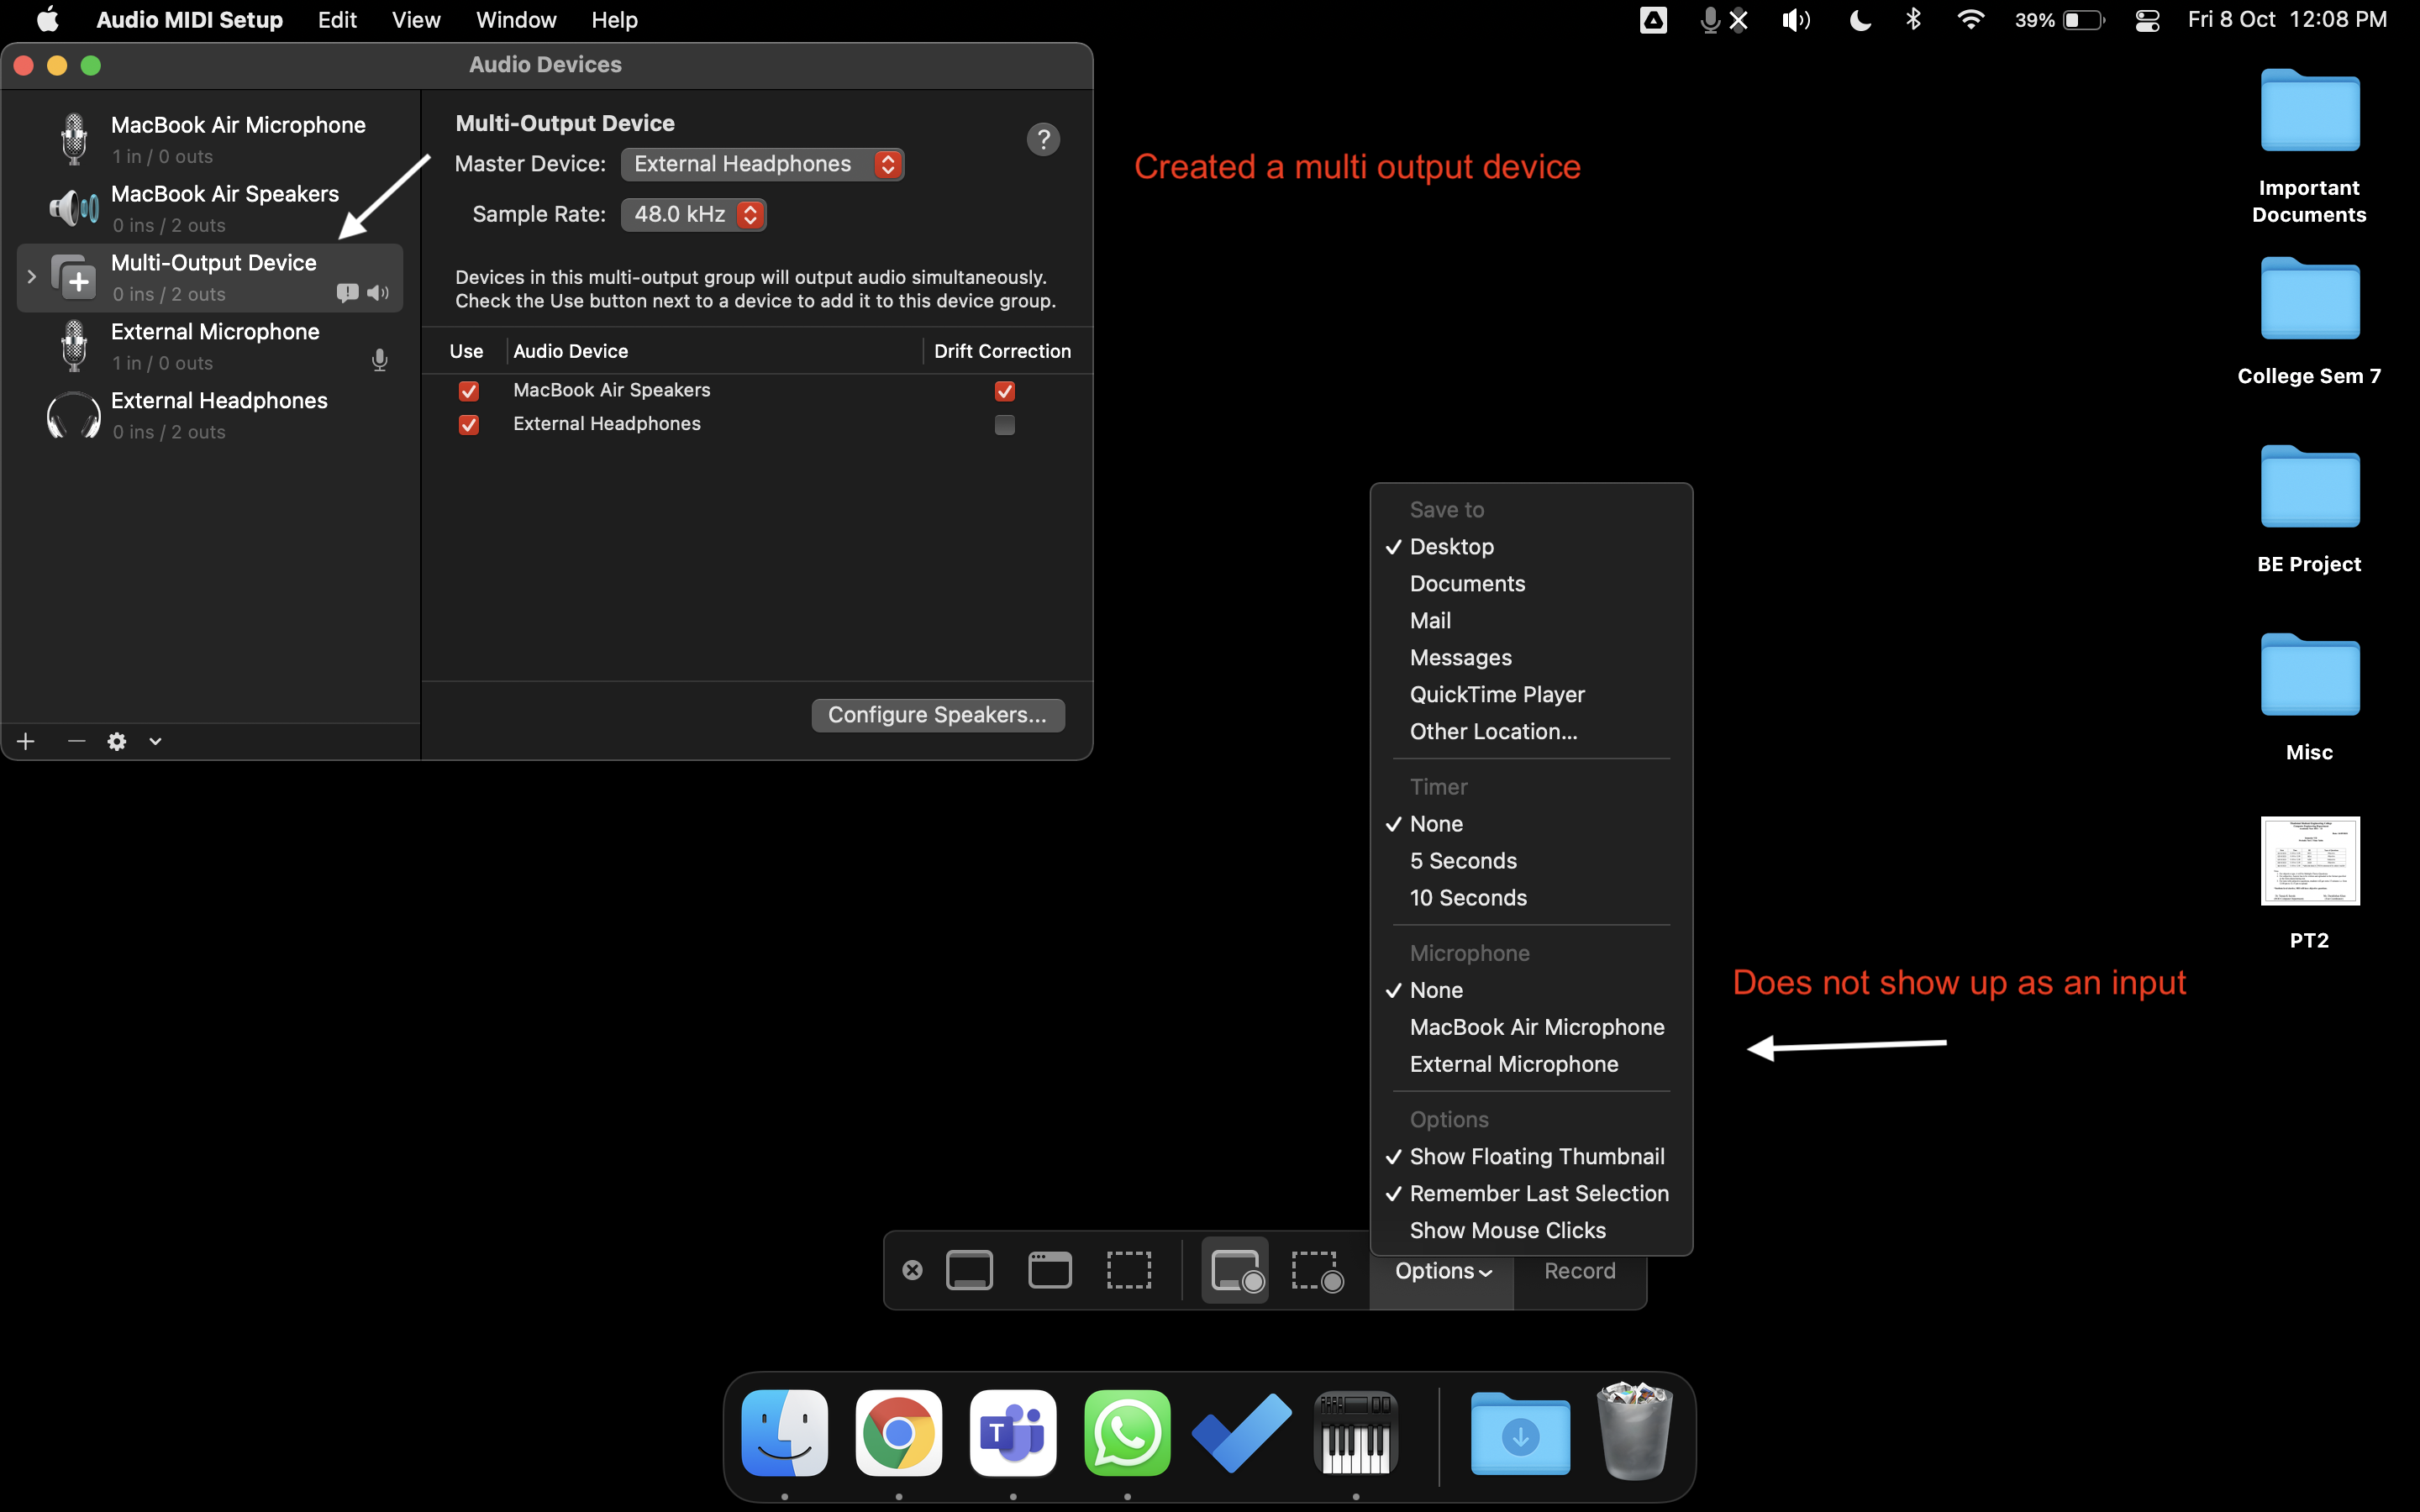The width and height of the screenshot is (2420, 1512).
Task: Open the gear actions menu
Action: pos(117,741)
